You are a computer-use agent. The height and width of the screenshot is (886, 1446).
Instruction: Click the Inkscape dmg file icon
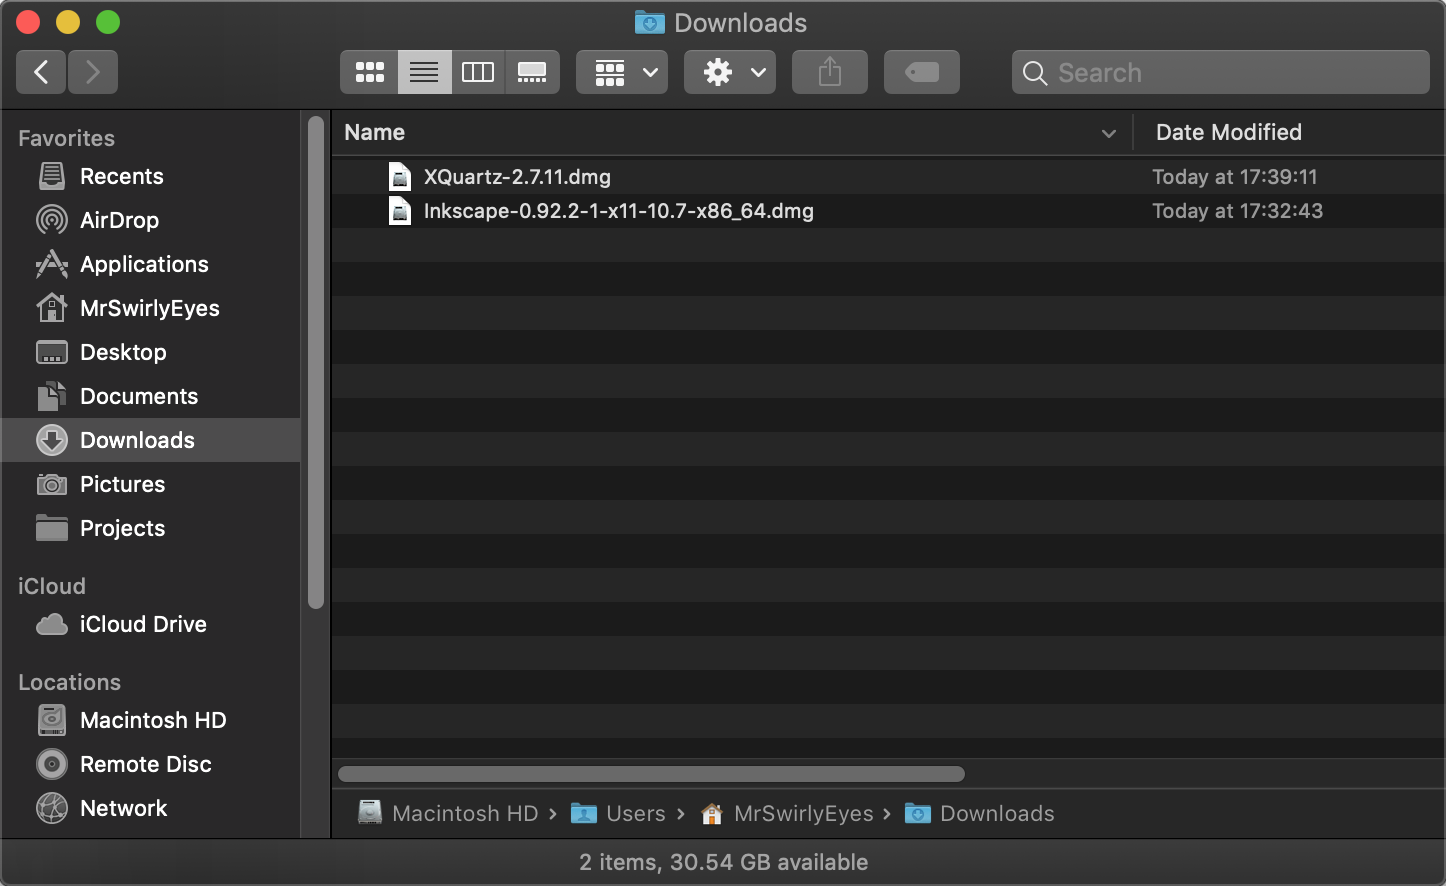point(400,211)
